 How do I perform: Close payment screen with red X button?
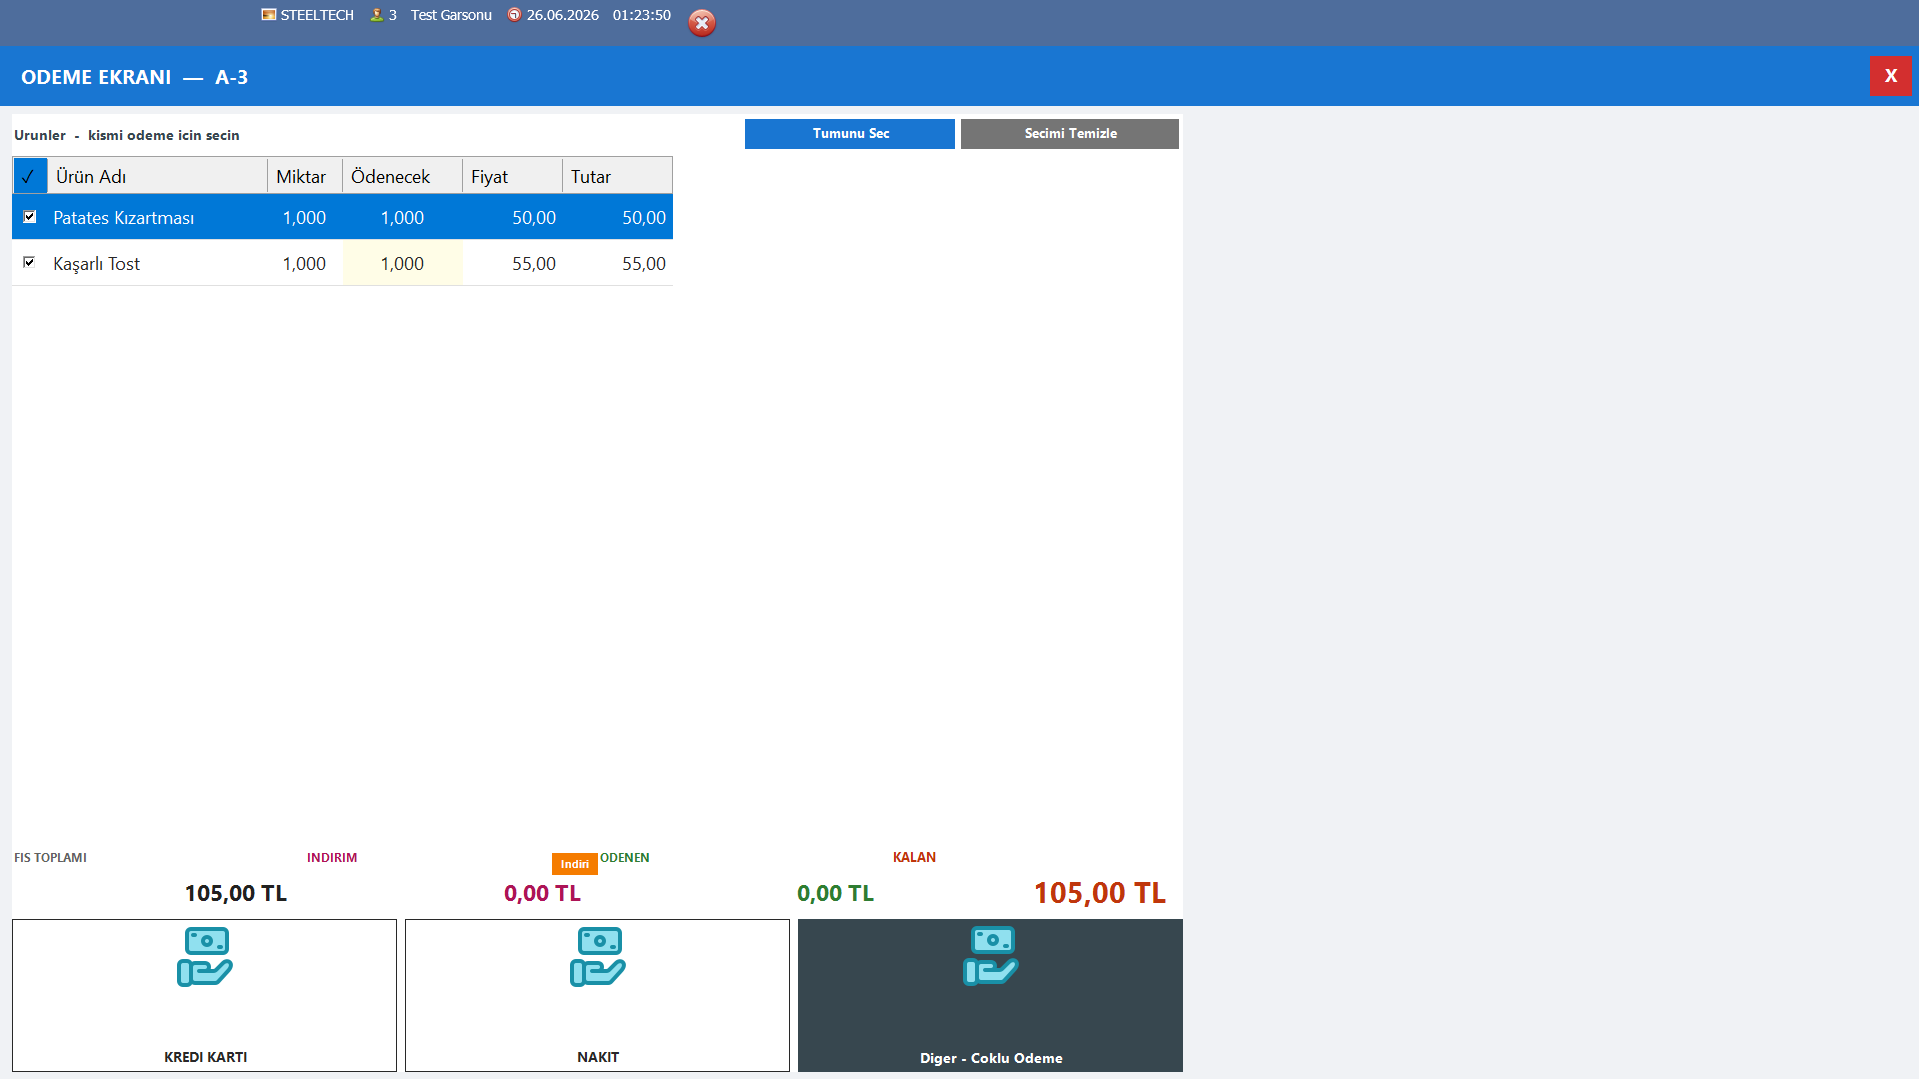click(1890, 76)
